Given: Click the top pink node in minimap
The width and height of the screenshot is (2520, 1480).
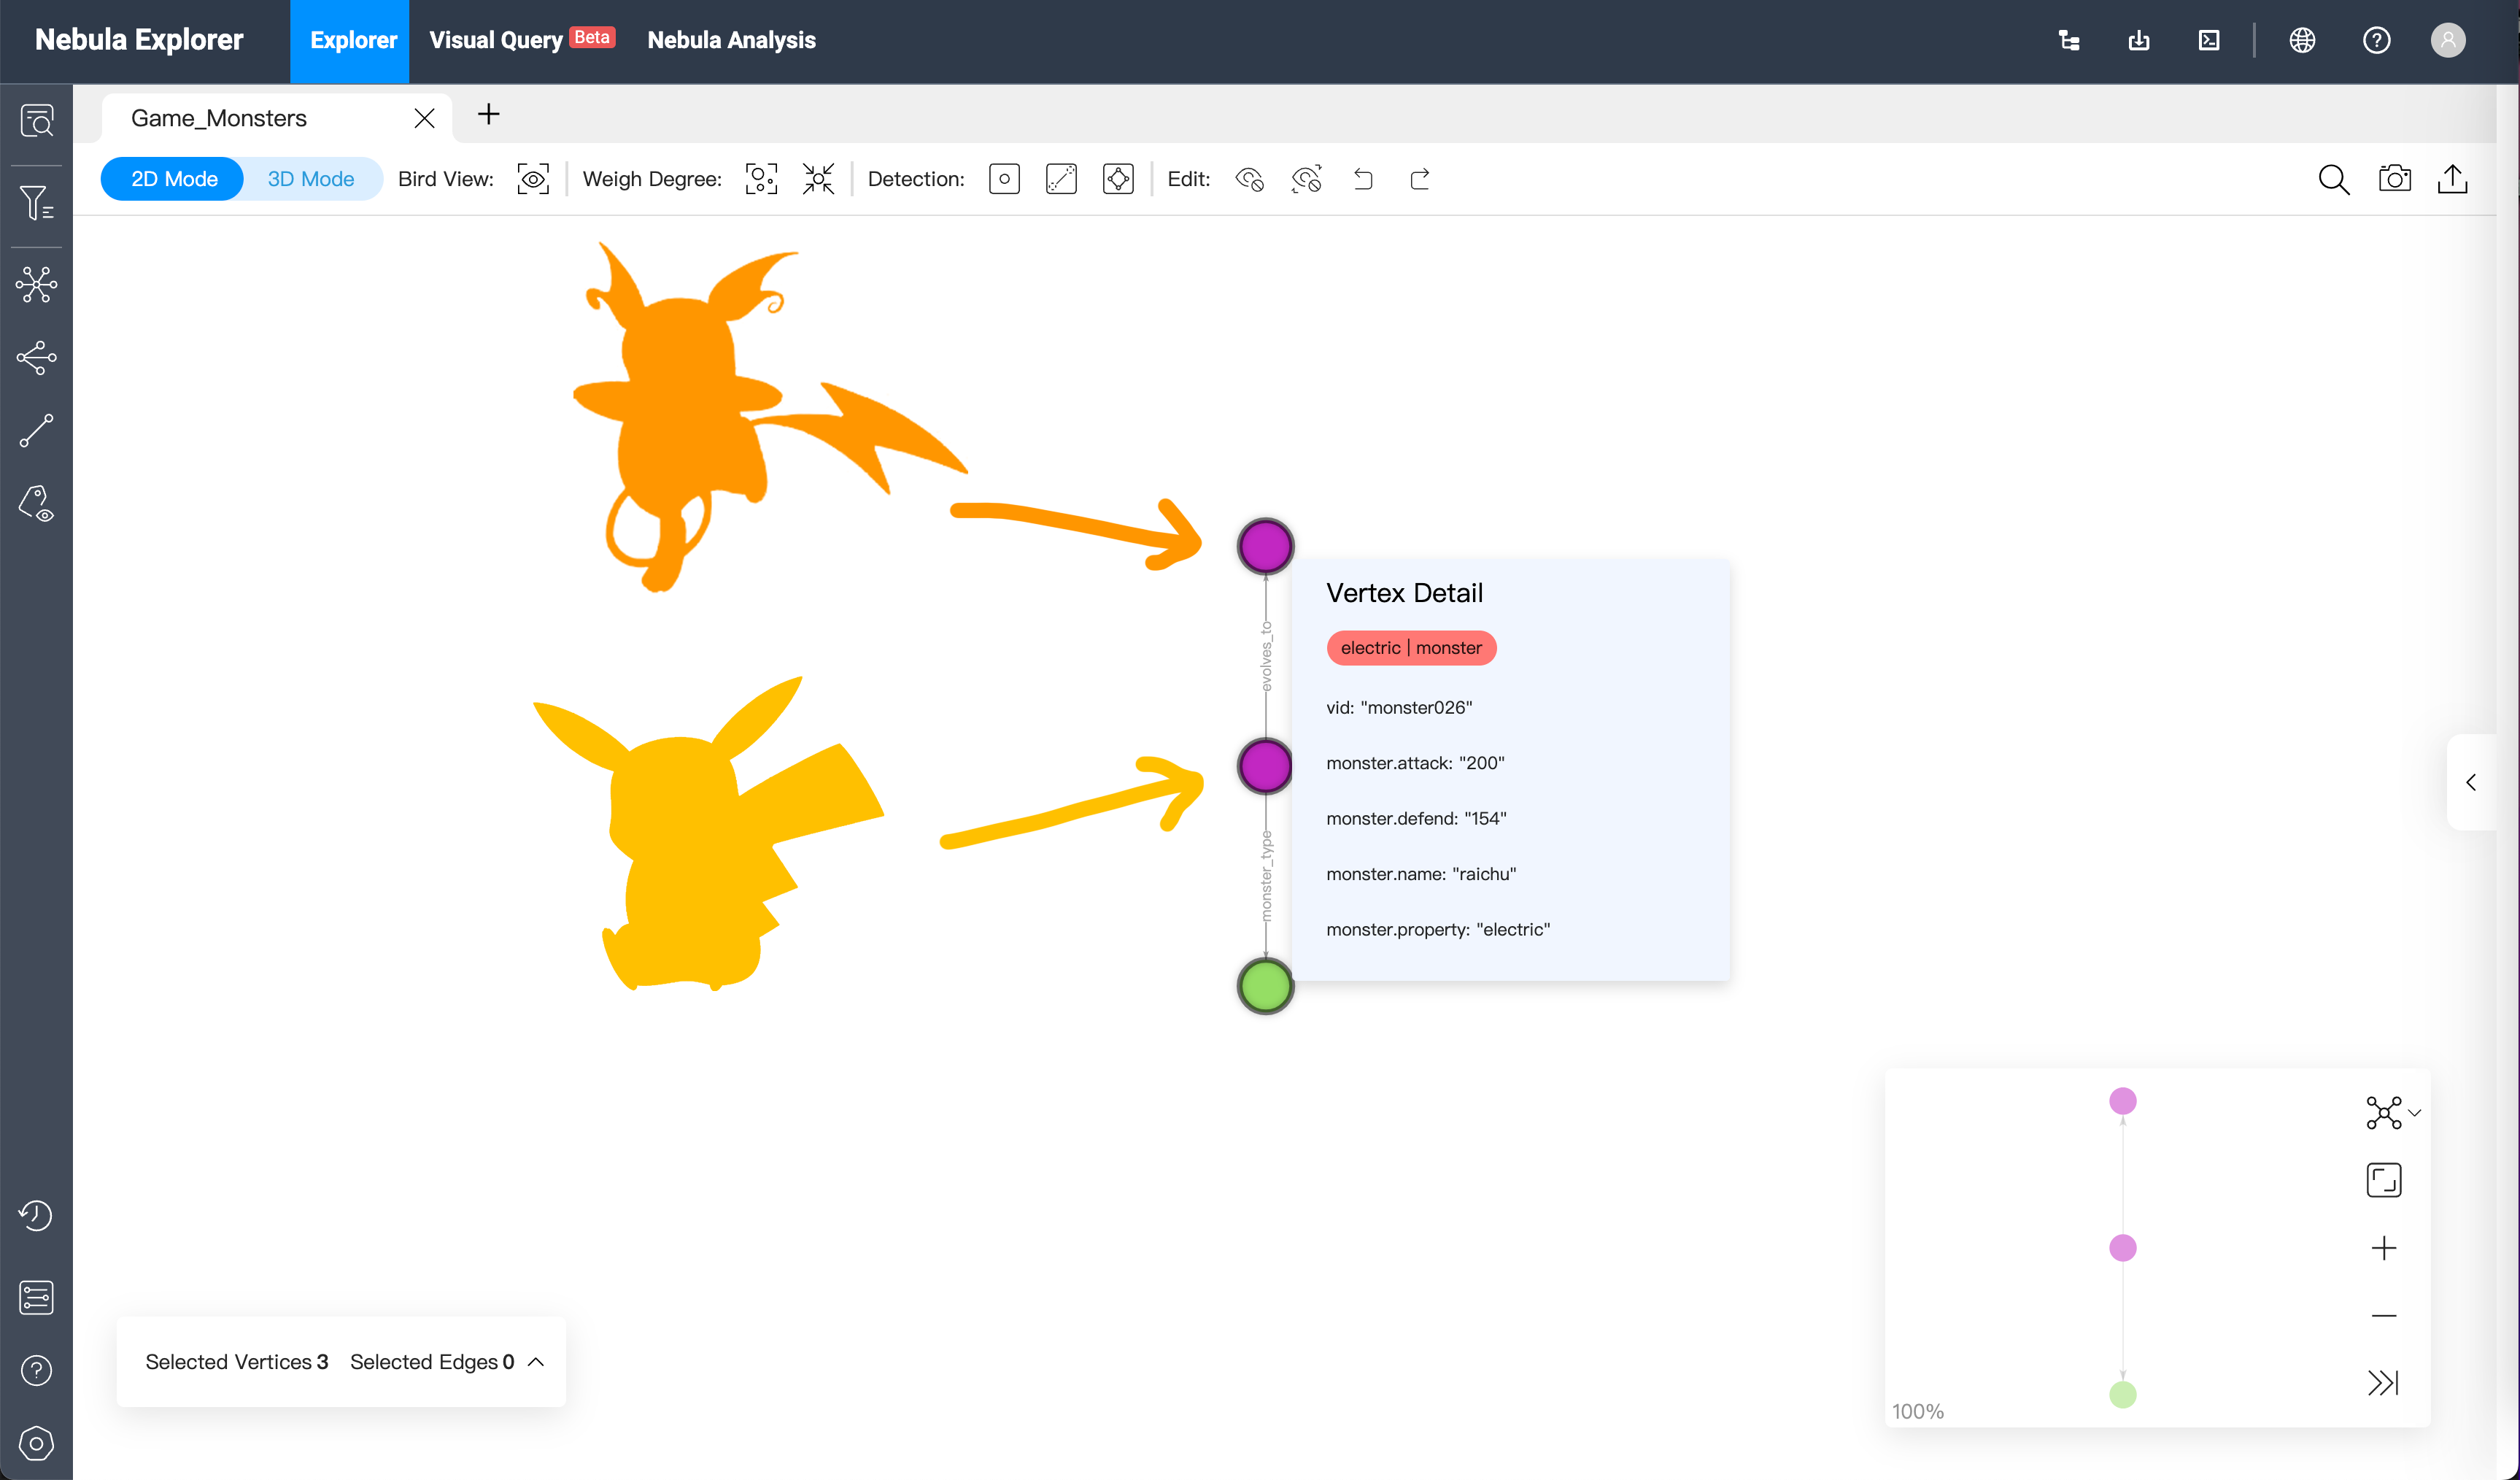Looking at the screenshot, I should 2123,1101.
